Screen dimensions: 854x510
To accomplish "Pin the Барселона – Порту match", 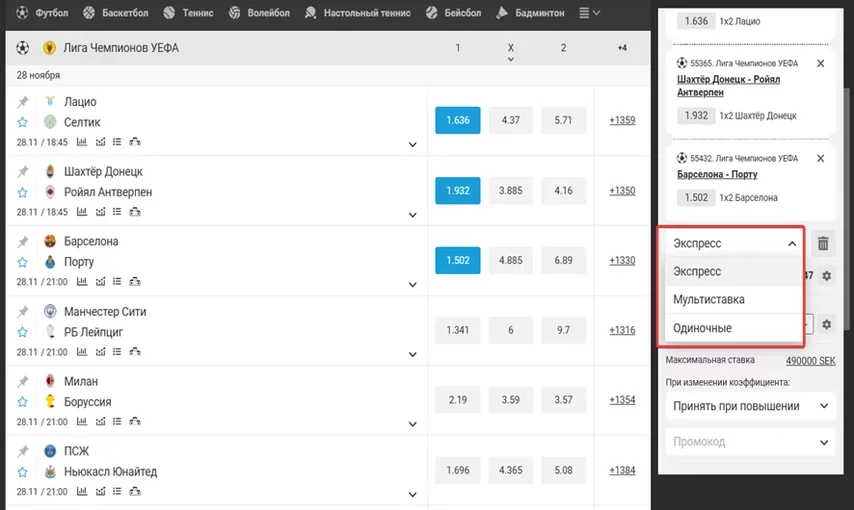I will 22,241.
